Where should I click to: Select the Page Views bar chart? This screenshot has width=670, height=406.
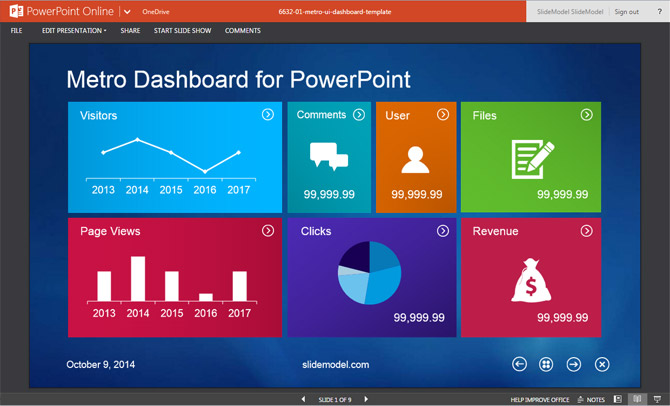pyautogui.click(x=172, y=287)
